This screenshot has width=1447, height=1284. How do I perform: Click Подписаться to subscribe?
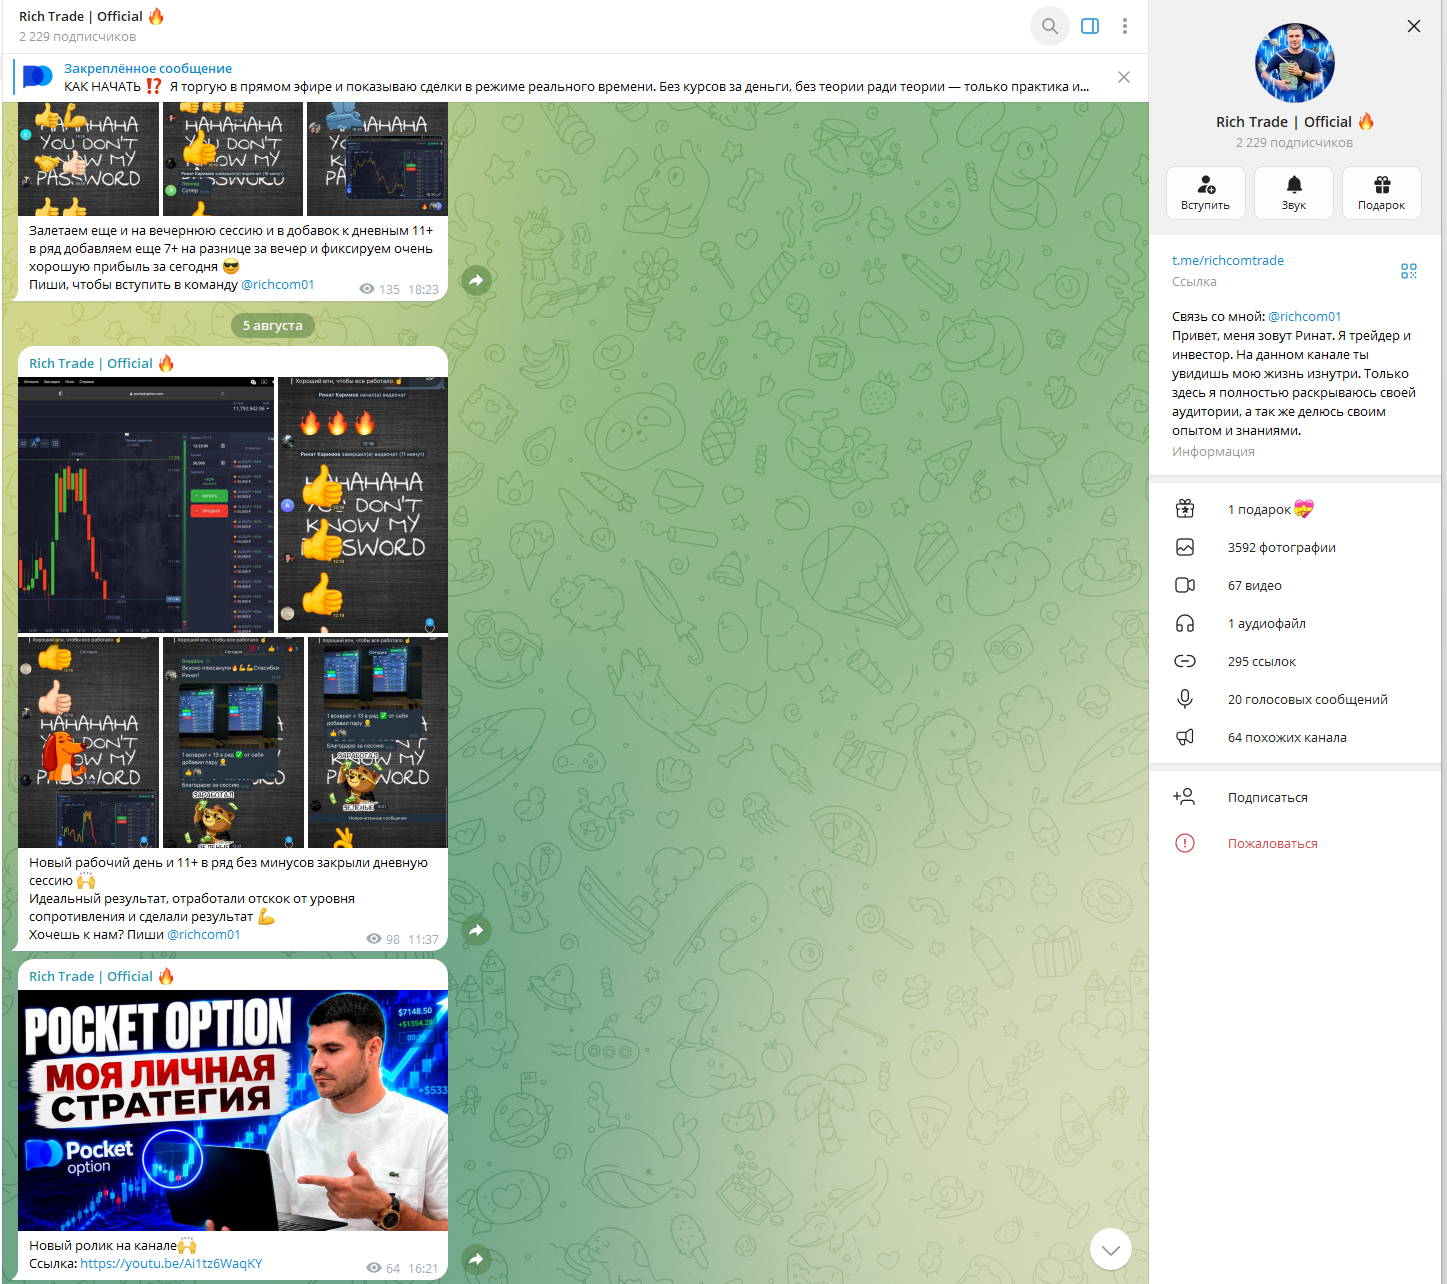pos(1295,797)
